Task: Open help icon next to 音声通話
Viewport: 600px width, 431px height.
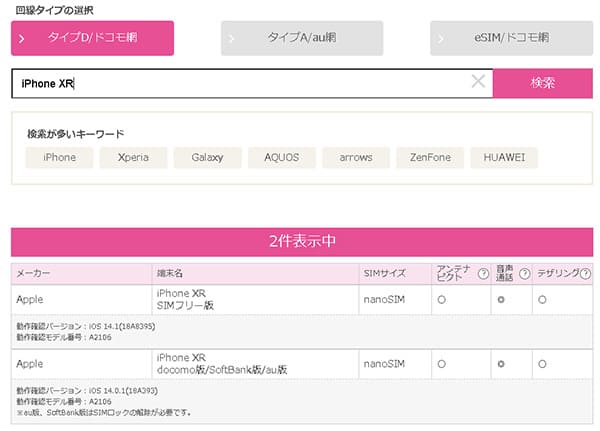Action: (525, 274)
